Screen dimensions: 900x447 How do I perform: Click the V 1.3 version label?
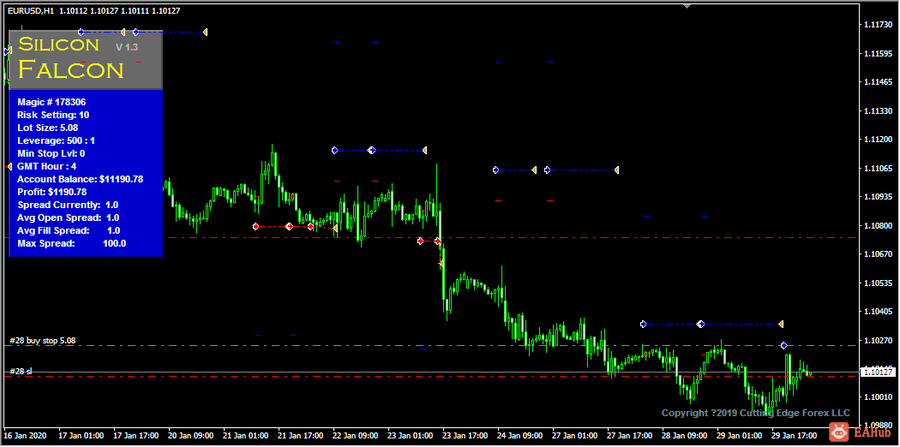(x=127, y=47)
